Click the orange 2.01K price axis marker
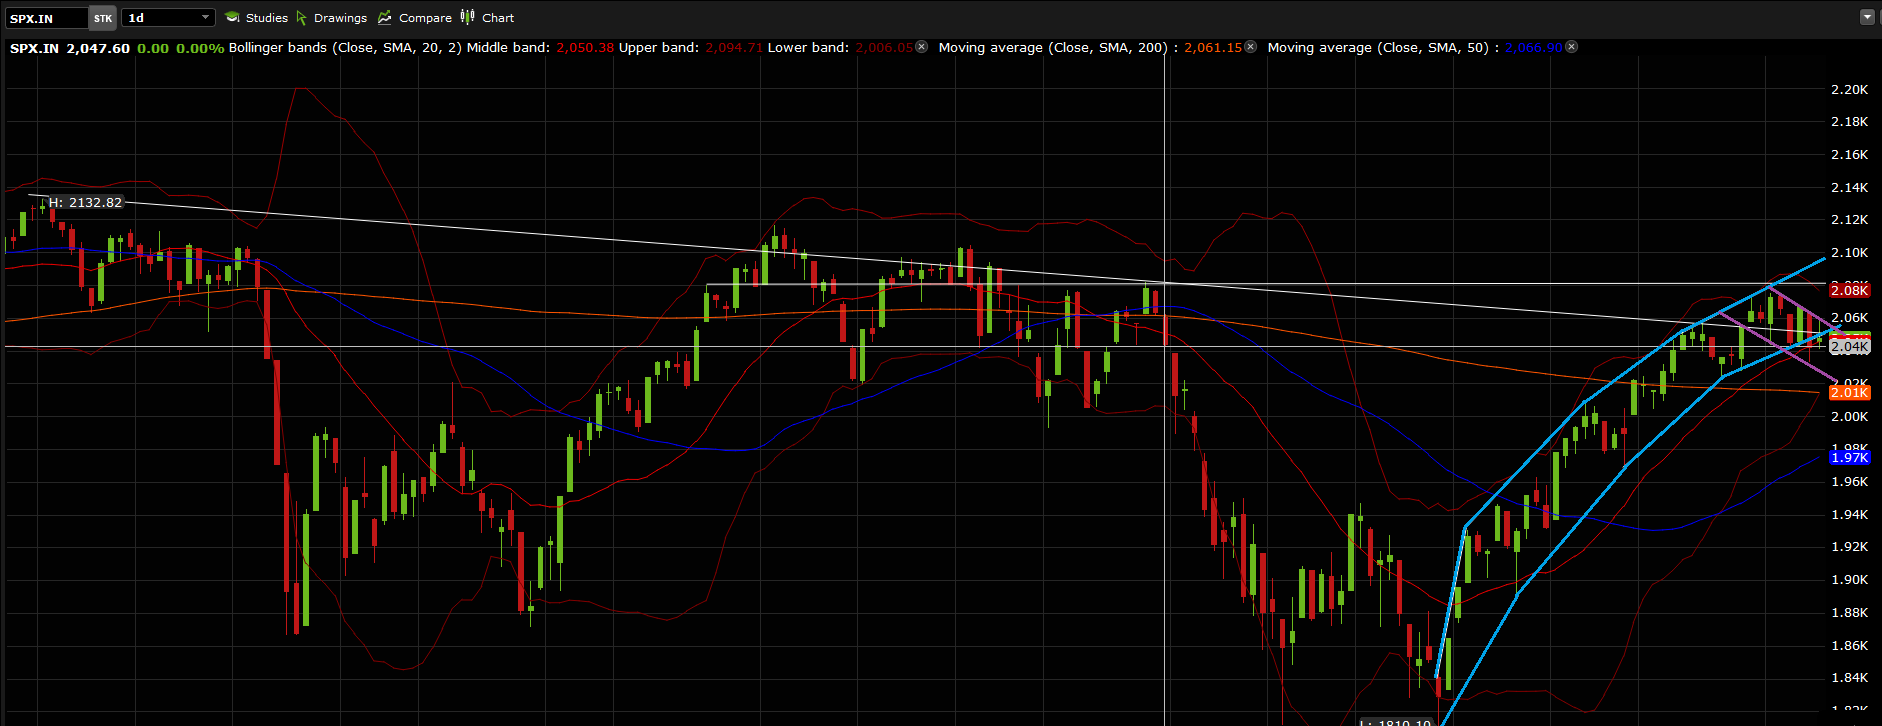The image size is (1882, 726). pos(1849,392)
